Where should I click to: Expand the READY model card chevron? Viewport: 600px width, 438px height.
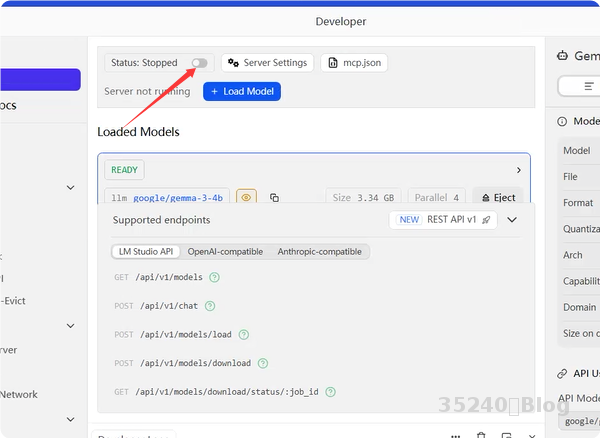tap(518, 170)
